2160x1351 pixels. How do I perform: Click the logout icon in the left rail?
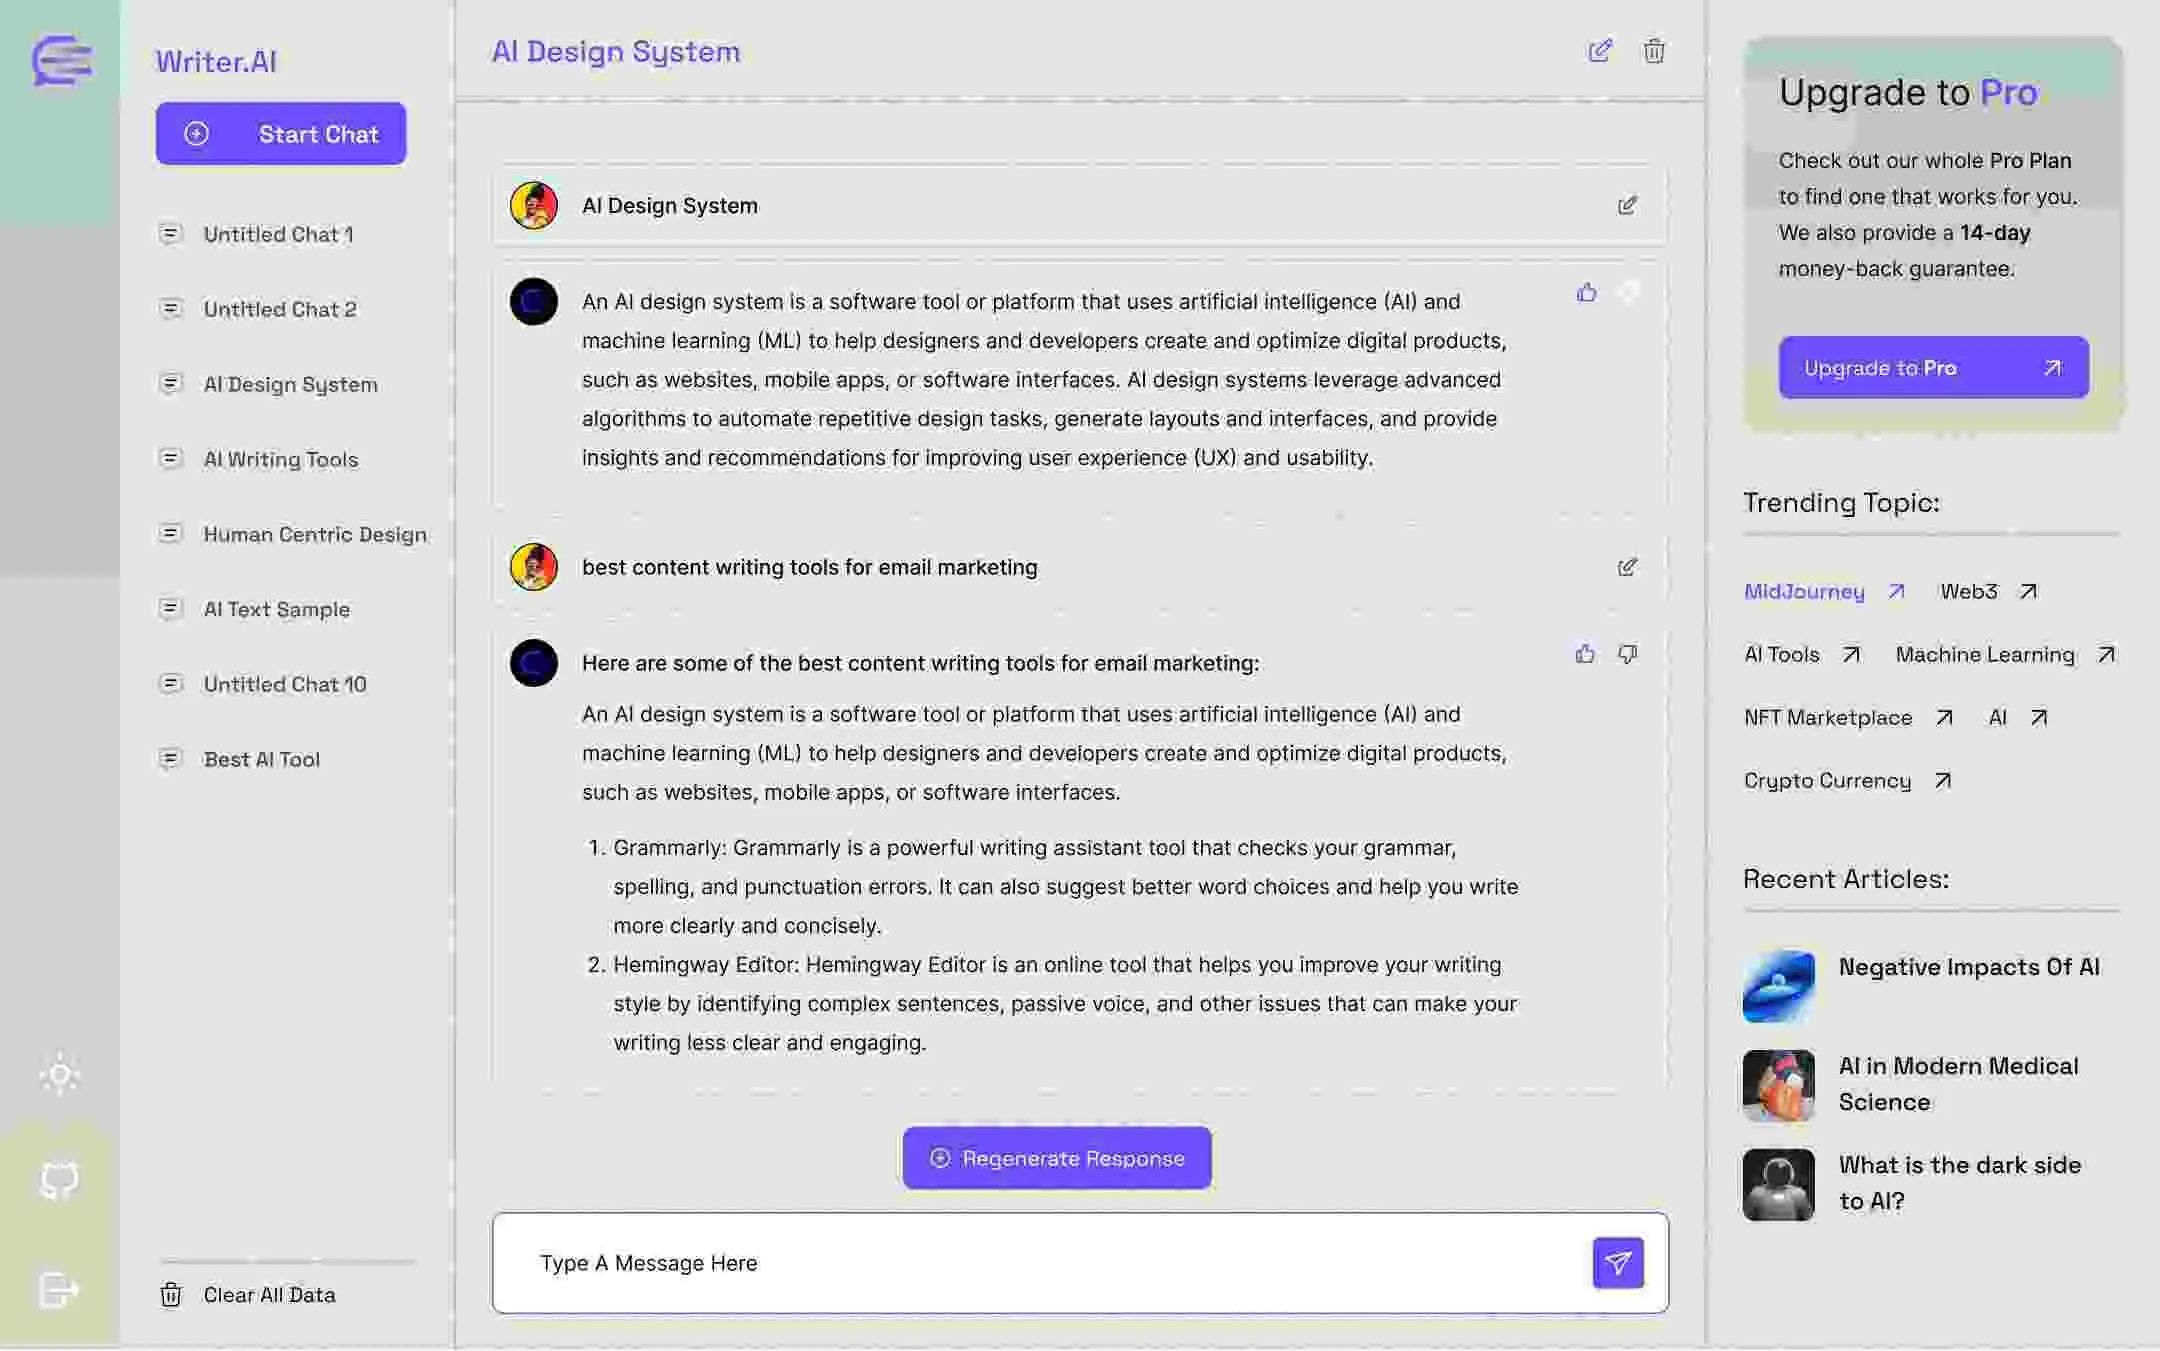pyautogui.click(x=59, y=1290)
